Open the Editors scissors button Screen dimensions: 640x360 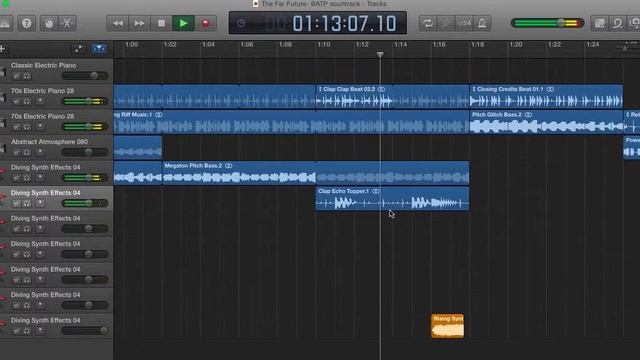67,23
